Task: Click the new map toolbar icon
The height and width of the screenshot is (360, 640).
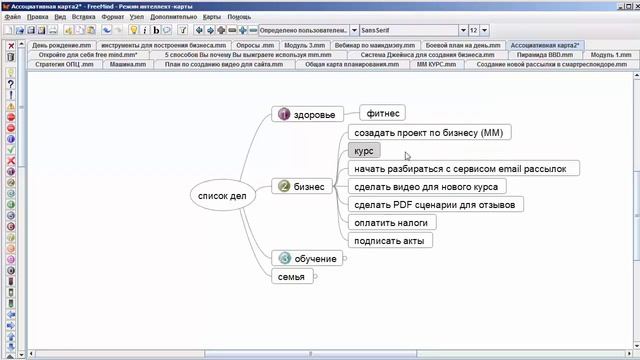Action: (9, 30)
